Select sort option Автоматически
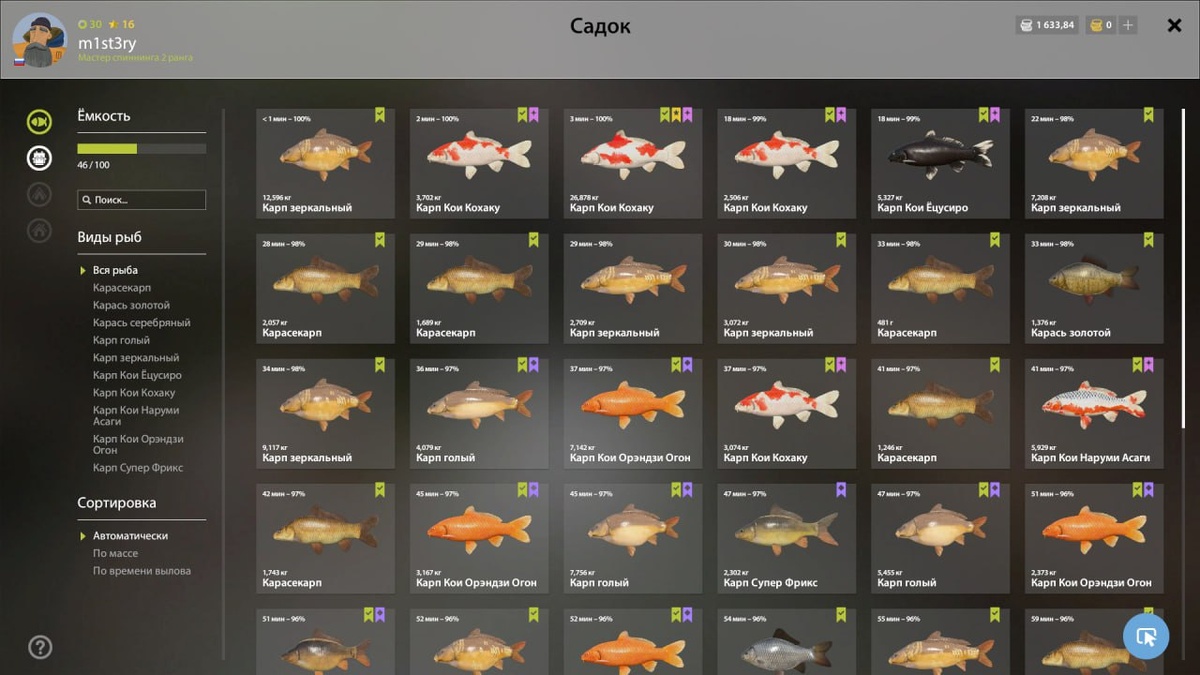Image resolution: width=1200 pixels, height=675 pixels. (x=130, y=536)
